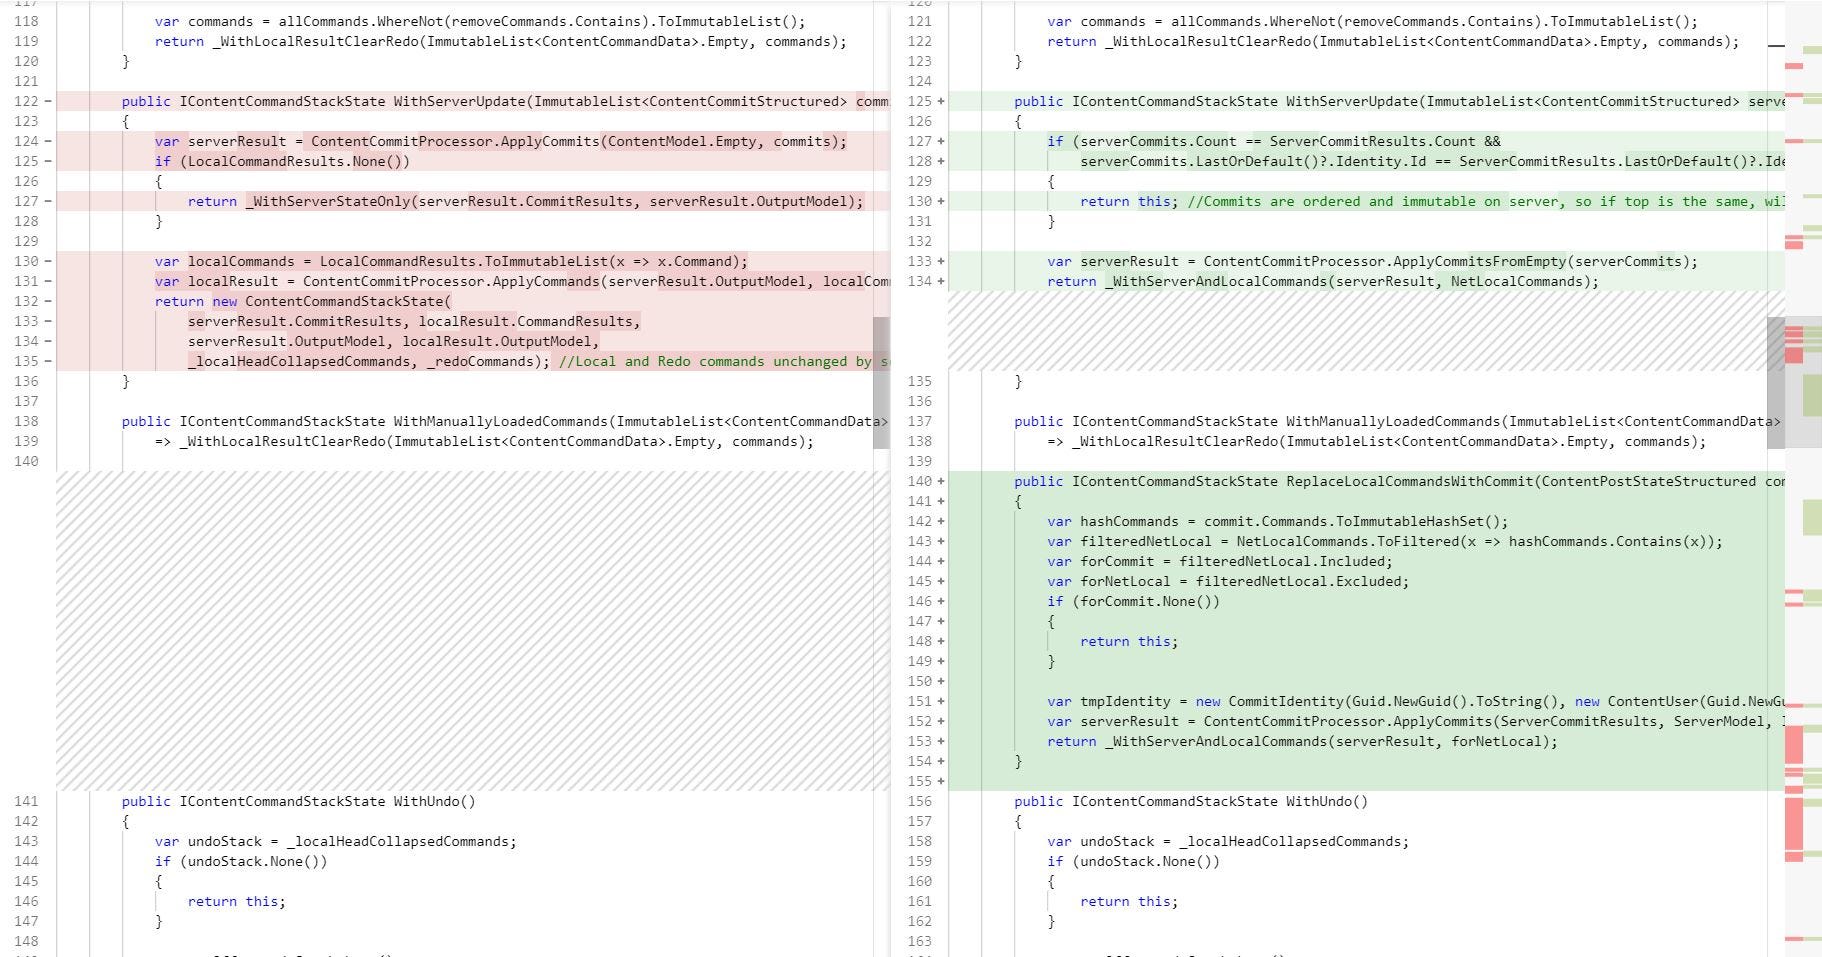Select the return this statement on line 148
The image size is (1822, 957).
1126,641
